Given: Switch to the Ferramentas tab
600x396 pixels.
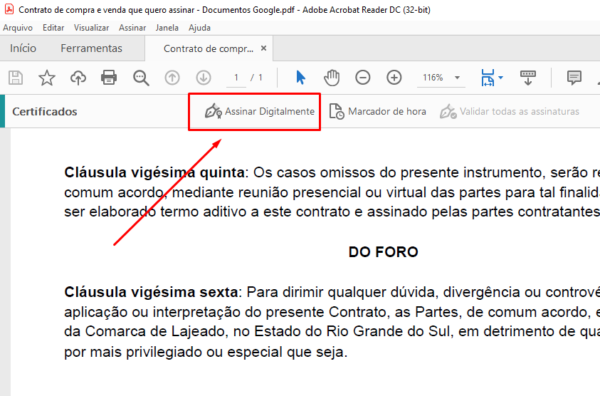Looking at the screenshot, I should (x=91, y=48).
